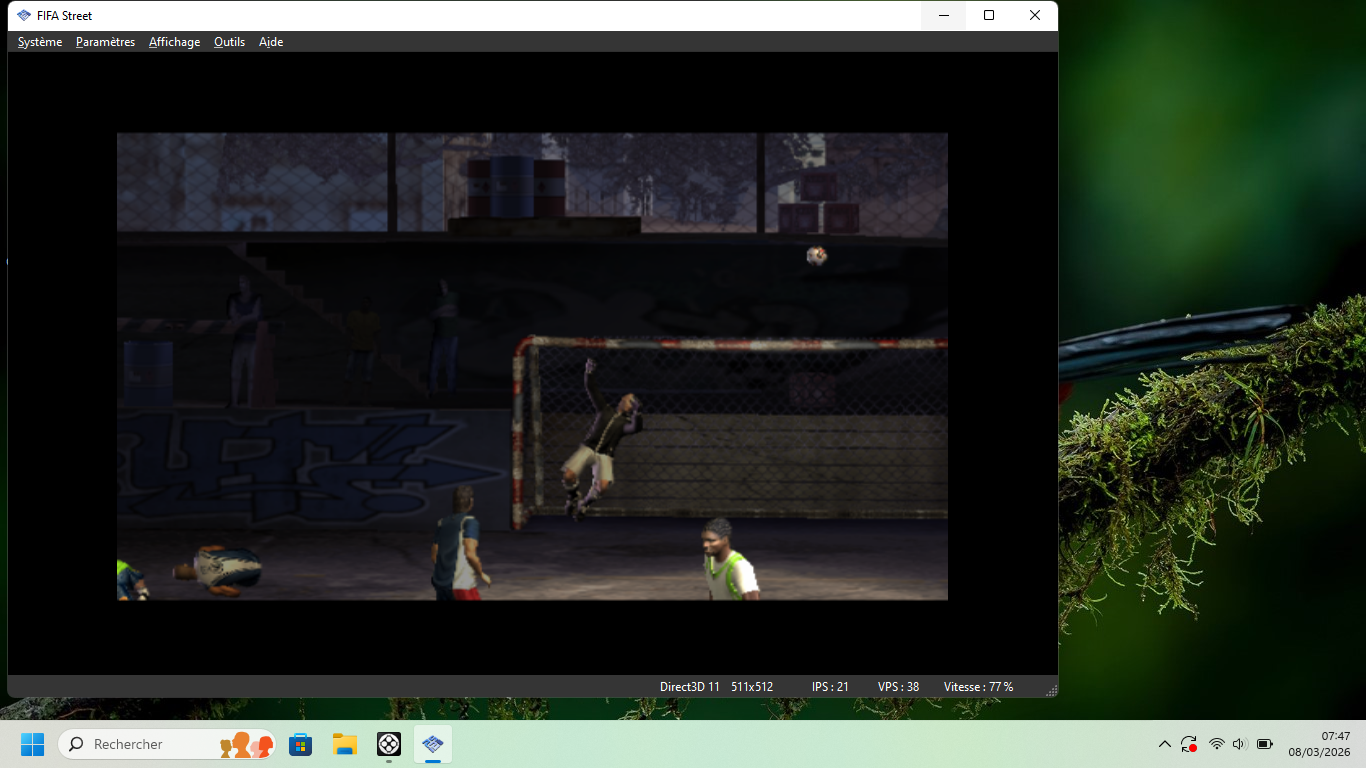This screenshot has height=768, width=1366.
Task: Click the PCSX2 emulator taskbar icon
Action: click(x=433, y=744)
